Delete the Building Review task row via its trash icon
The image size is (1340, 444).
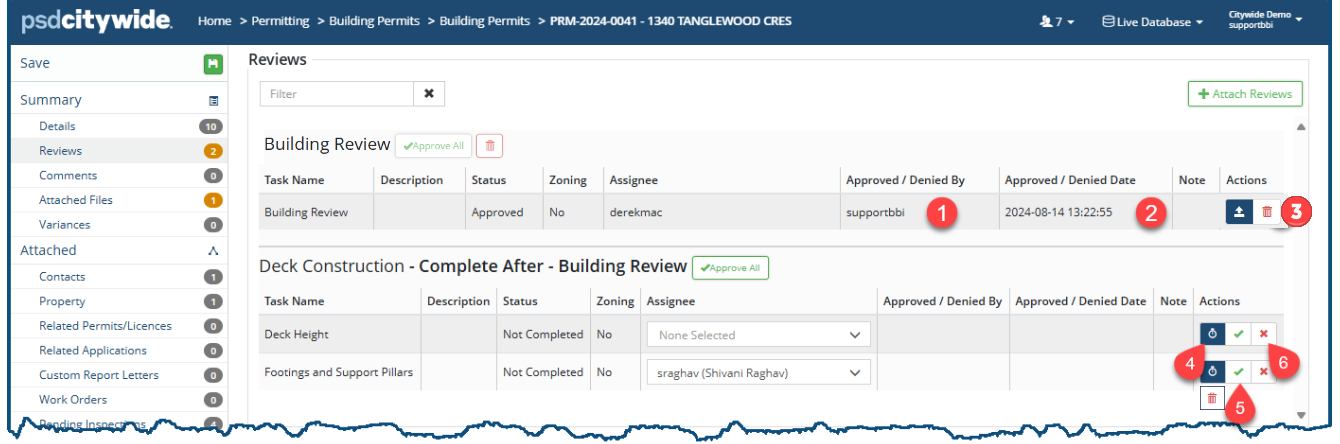[1266, 212]
